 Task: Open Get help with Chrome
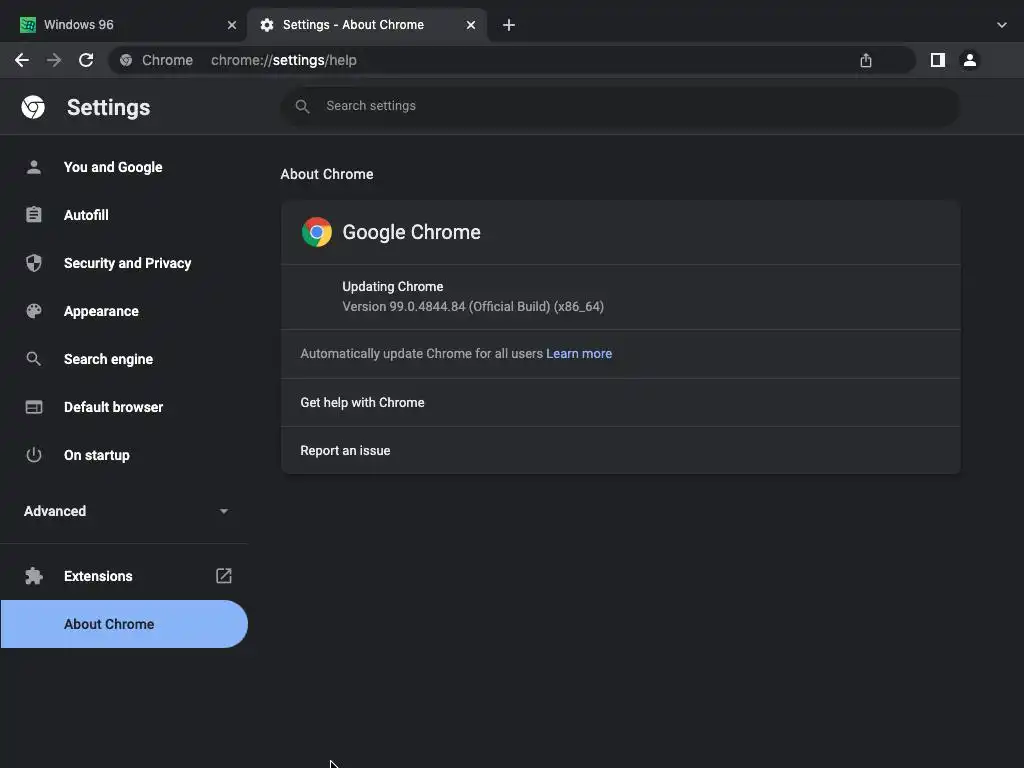point(620,403)
